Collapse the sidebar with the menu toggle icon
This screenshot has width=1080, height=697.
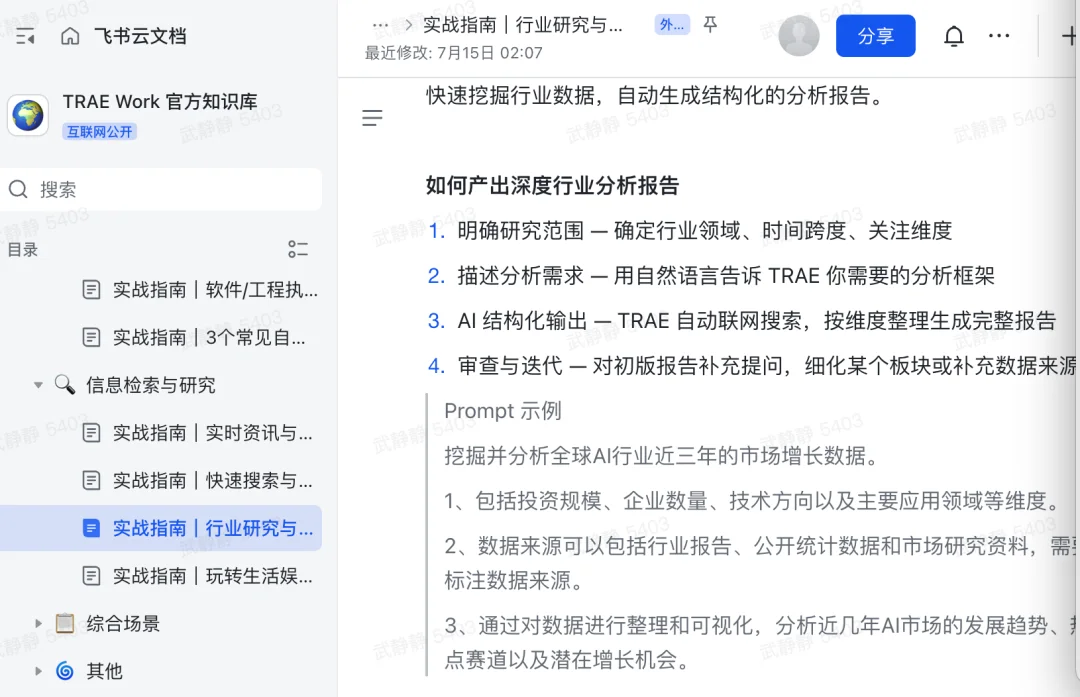pyautogui.click(x=25, y=36)
